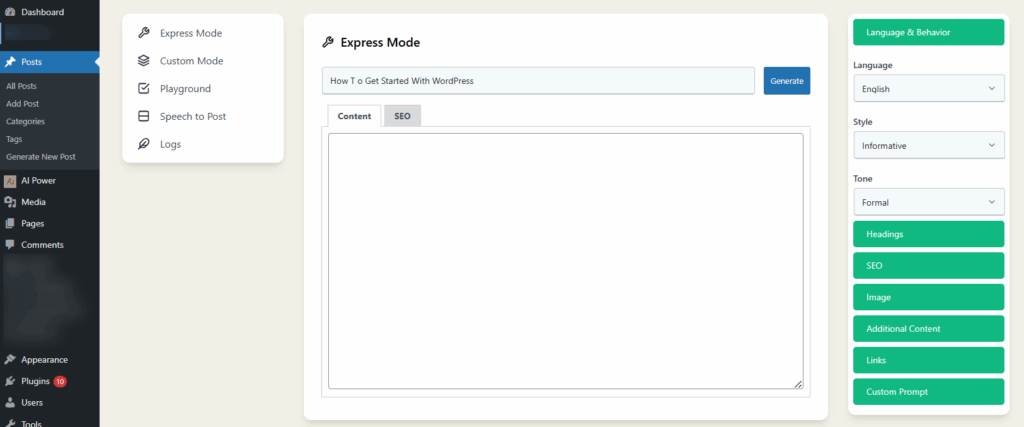This screenshot has width=1024, height=427.
Task: Switch to the SEO tab above the editor
Action: (x=402, y=116)
